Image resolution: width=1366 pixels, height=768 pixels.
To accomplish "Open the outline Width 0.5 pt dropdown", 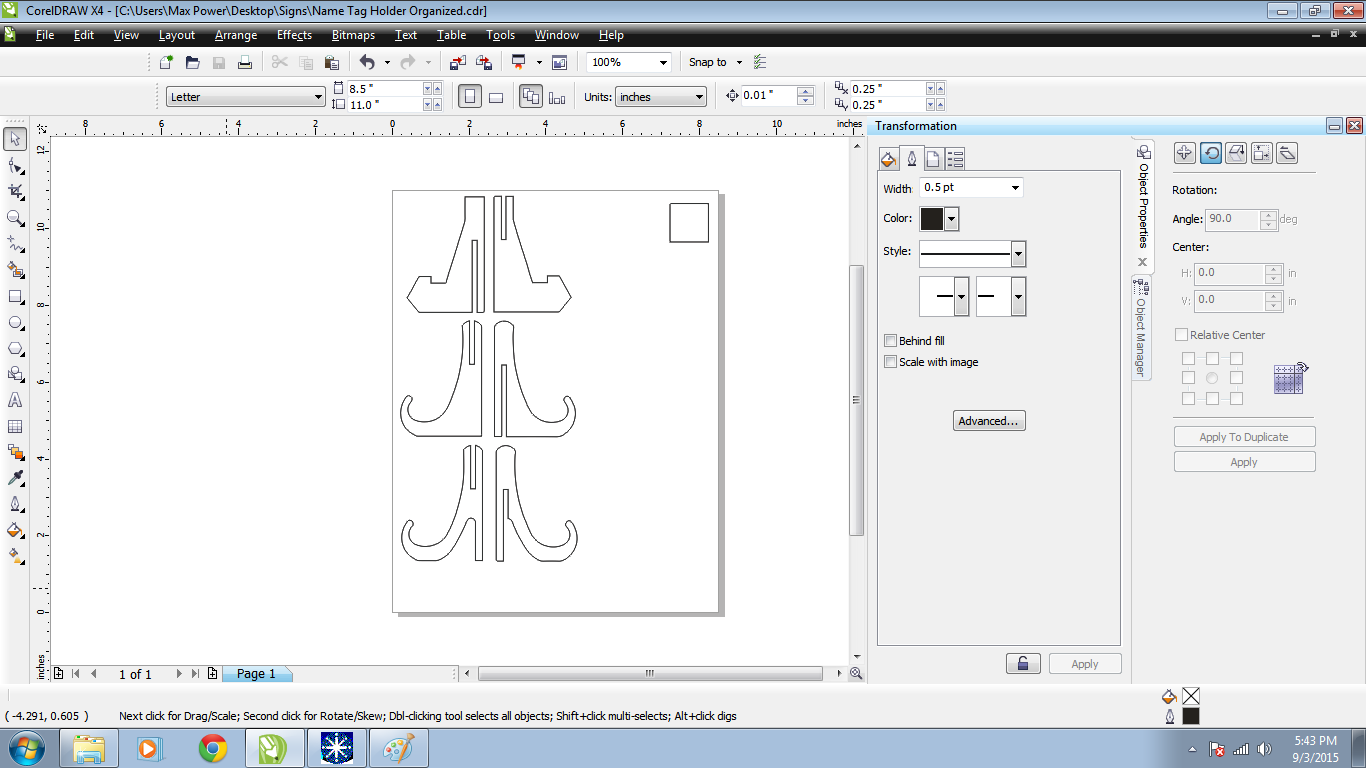I will pos(1016,188).
